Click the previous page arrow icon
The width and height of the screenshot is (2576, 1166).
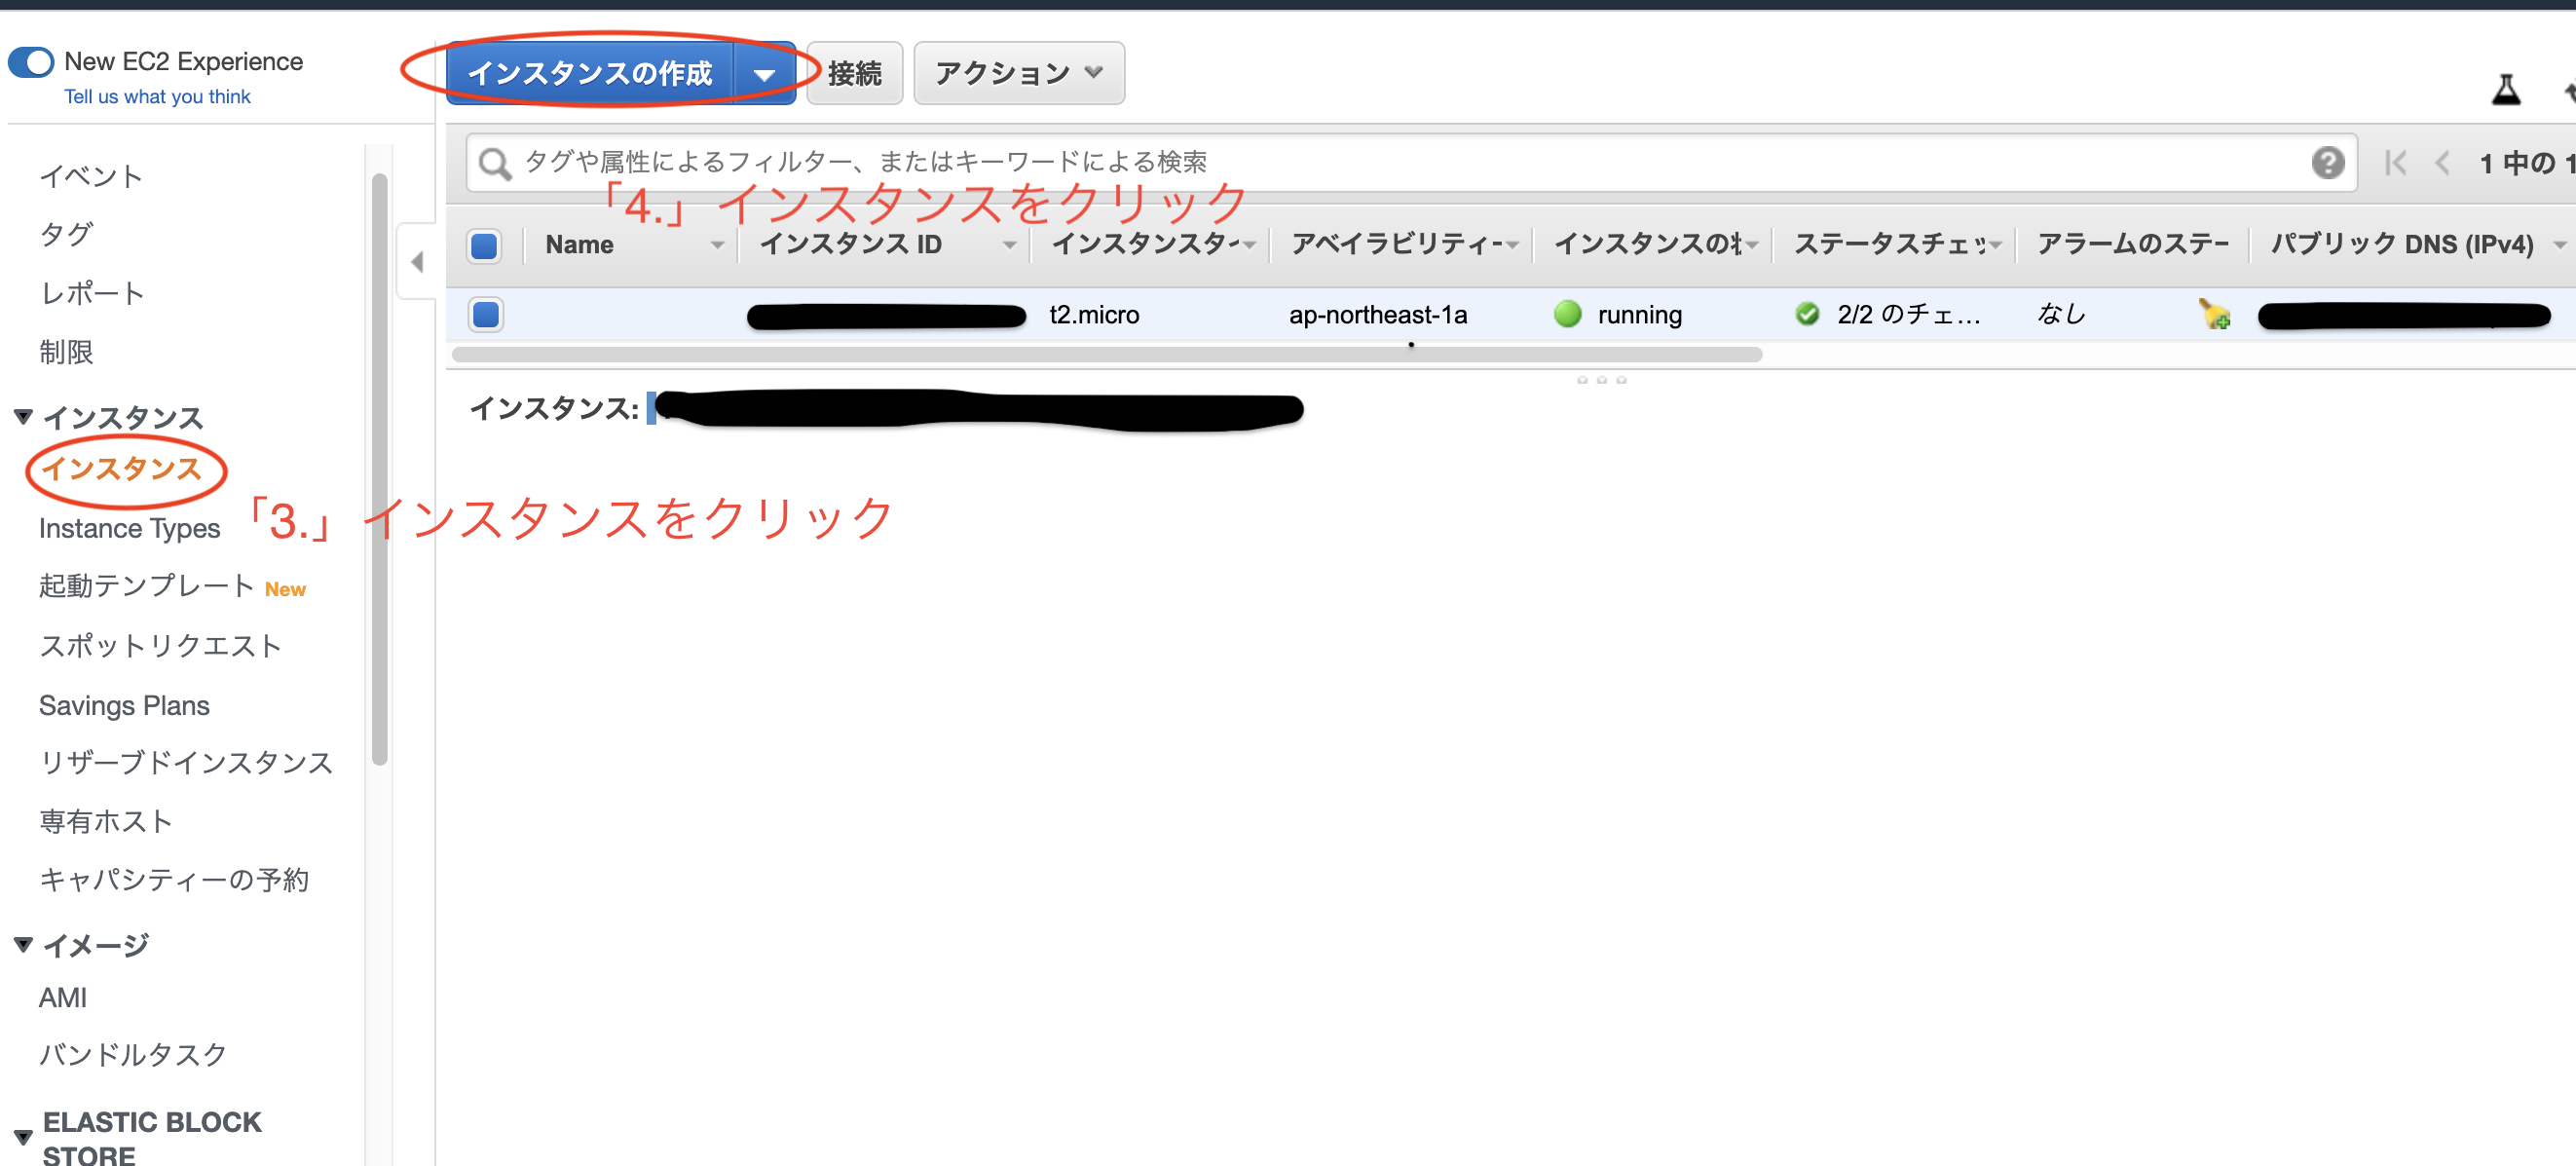2444,162
